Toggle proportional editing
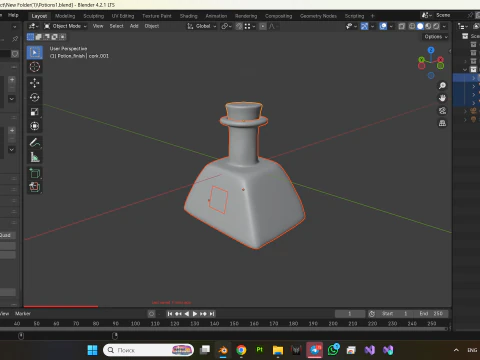Viewport: 480px width, 360px height. click(263, 26)
